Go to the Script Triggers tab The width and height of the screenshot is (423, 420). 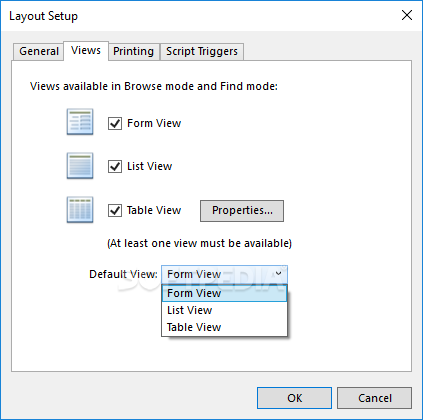pyautogui.click(x=202, y=51)
